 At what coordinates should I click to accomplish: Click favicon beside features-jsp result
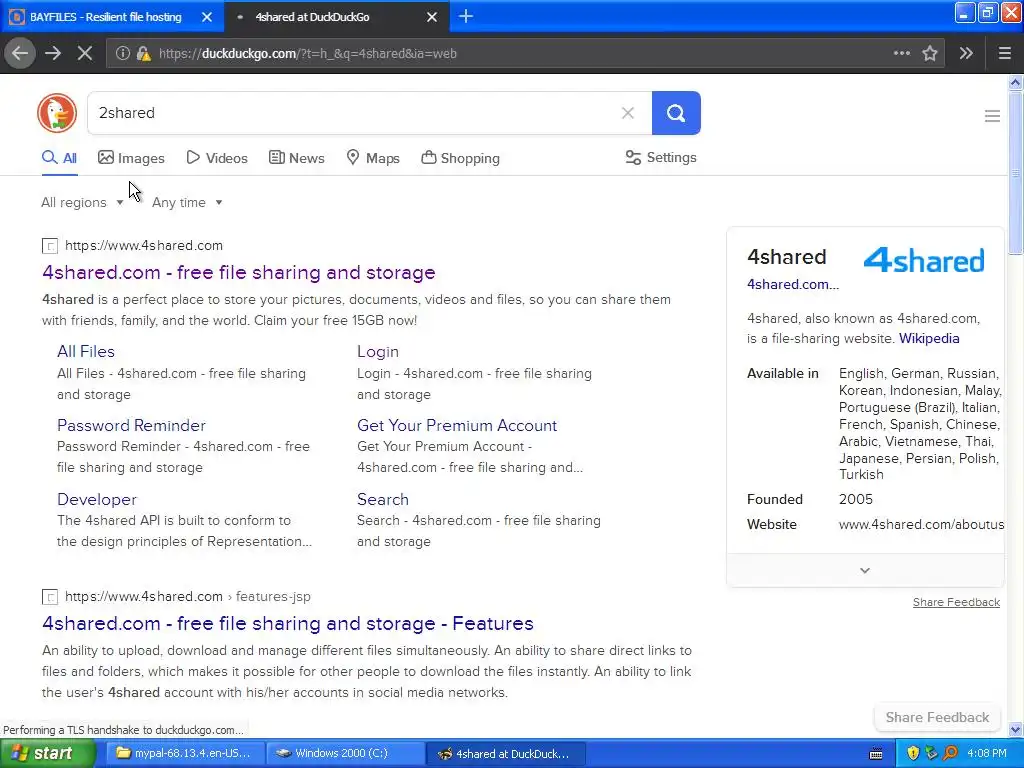point(50,597)
